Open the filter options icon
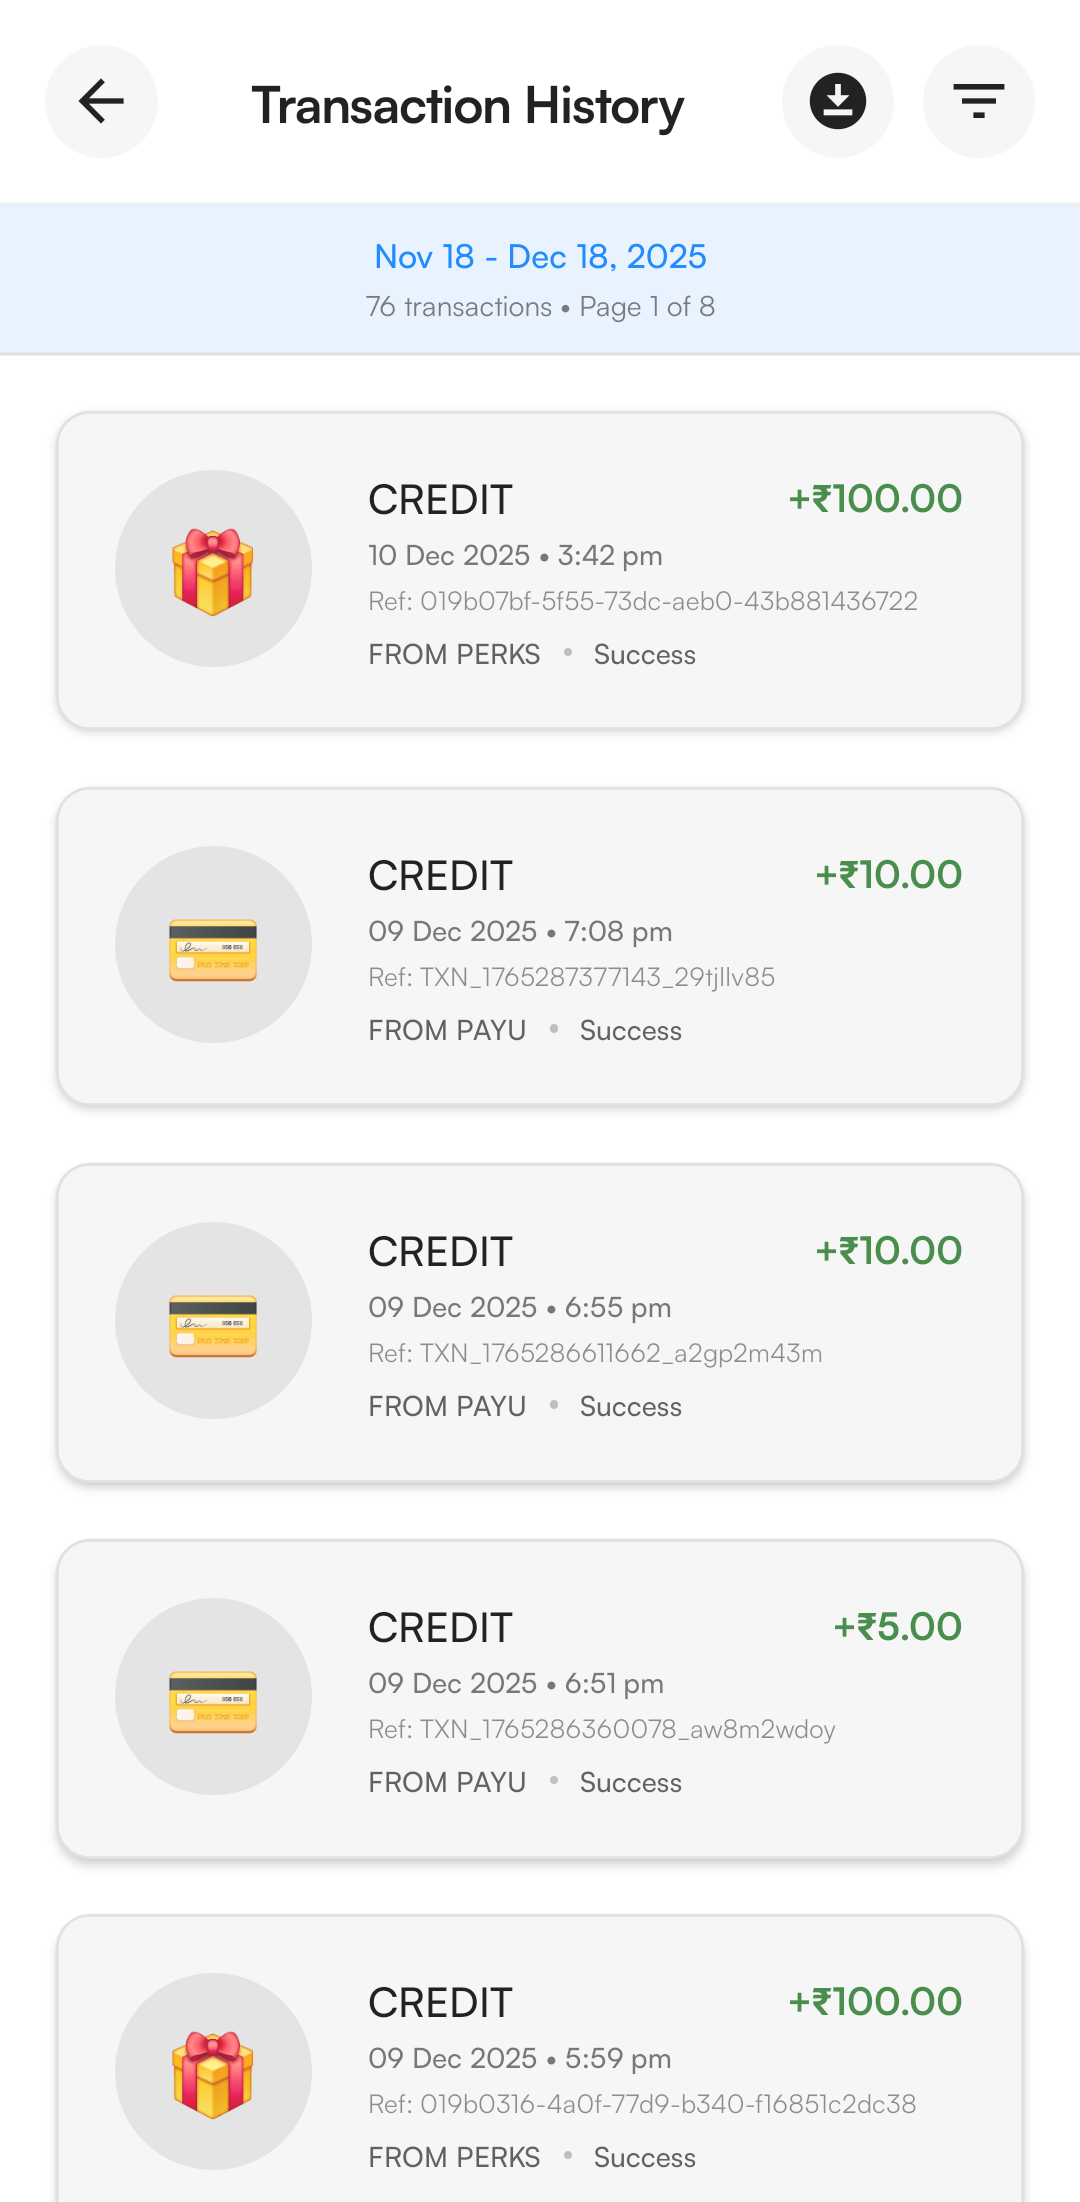 tap(978, 101)
